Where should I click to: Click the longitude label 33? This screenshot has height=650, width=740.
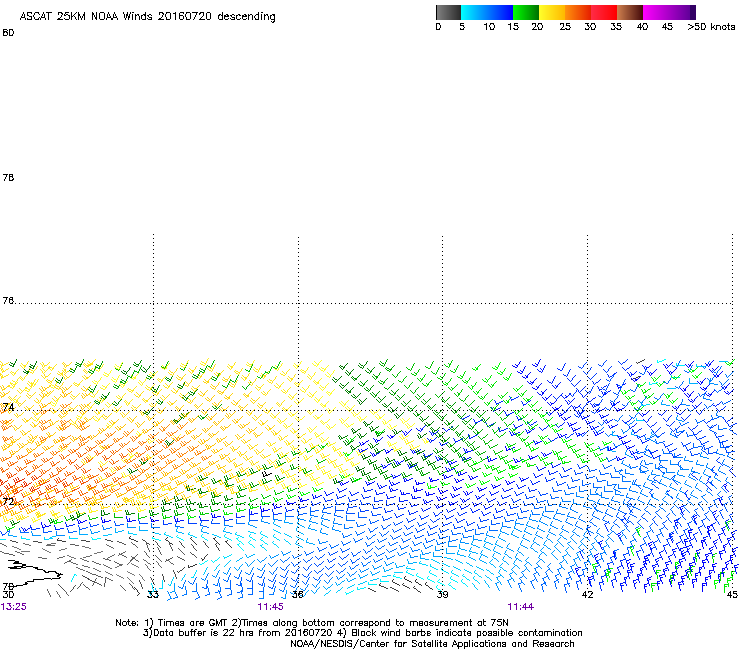[x=153, y=594]
